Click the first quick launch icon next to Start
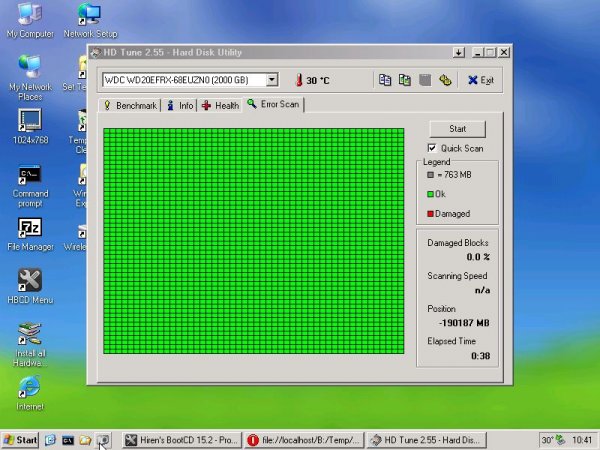 pos(50,440)
